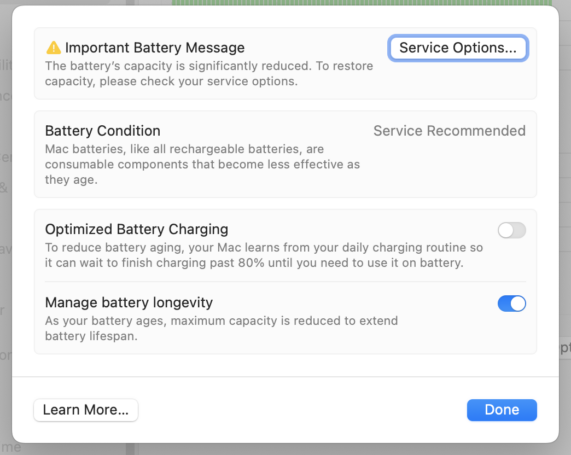This screenshot has height=455, width=571.
Task: Click the maximum capacity reduced description
Action: click(221, 328)
